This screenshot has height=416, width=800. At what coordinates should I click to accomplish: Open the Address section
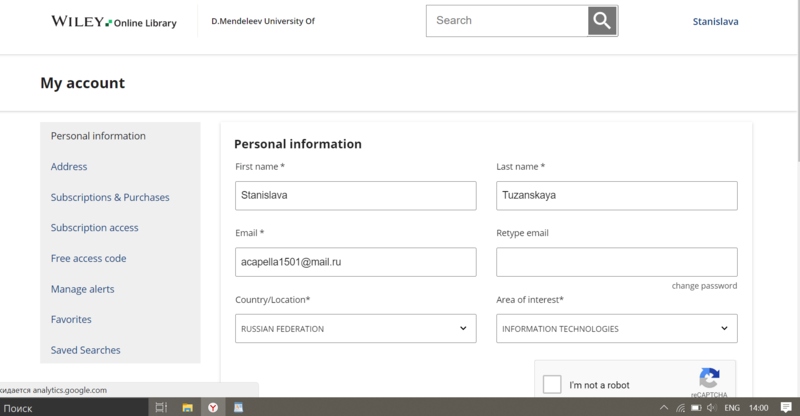(x=69, y=166)
